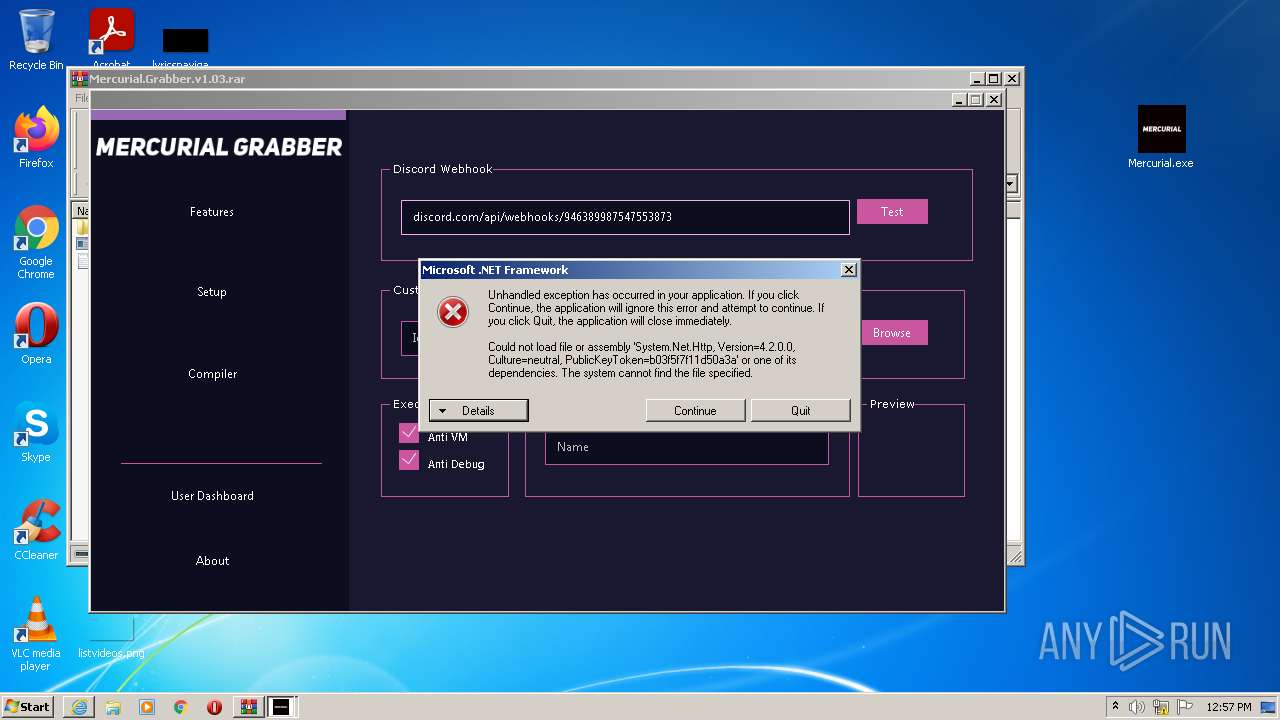1280x720 pixels.
Task: Close the Microsoft .NET Framework dialog
Action: pyautogui.click(x=849, y=270)
